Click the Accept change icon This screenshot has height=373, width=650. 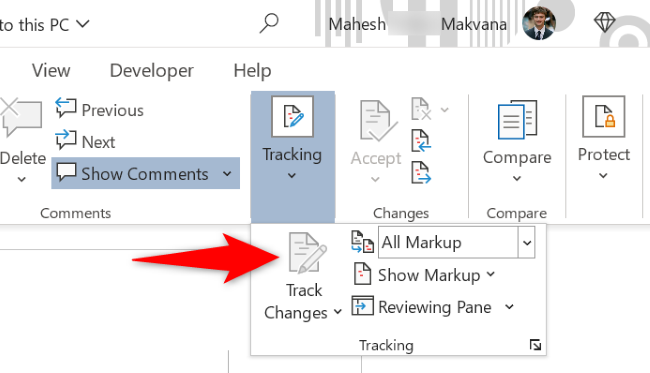coord(378,121)
